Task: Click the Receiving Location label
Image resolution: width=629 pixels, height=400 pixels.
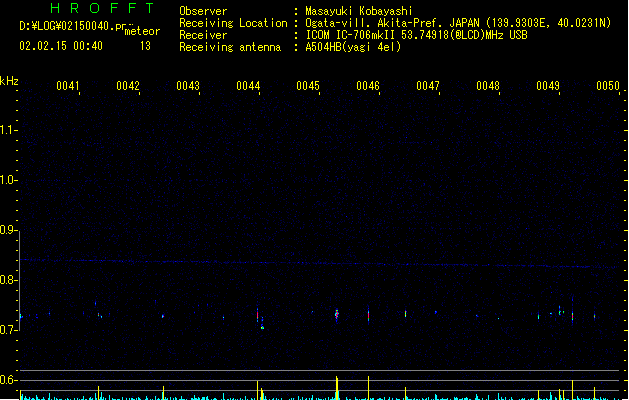Action: pos(233,23)
